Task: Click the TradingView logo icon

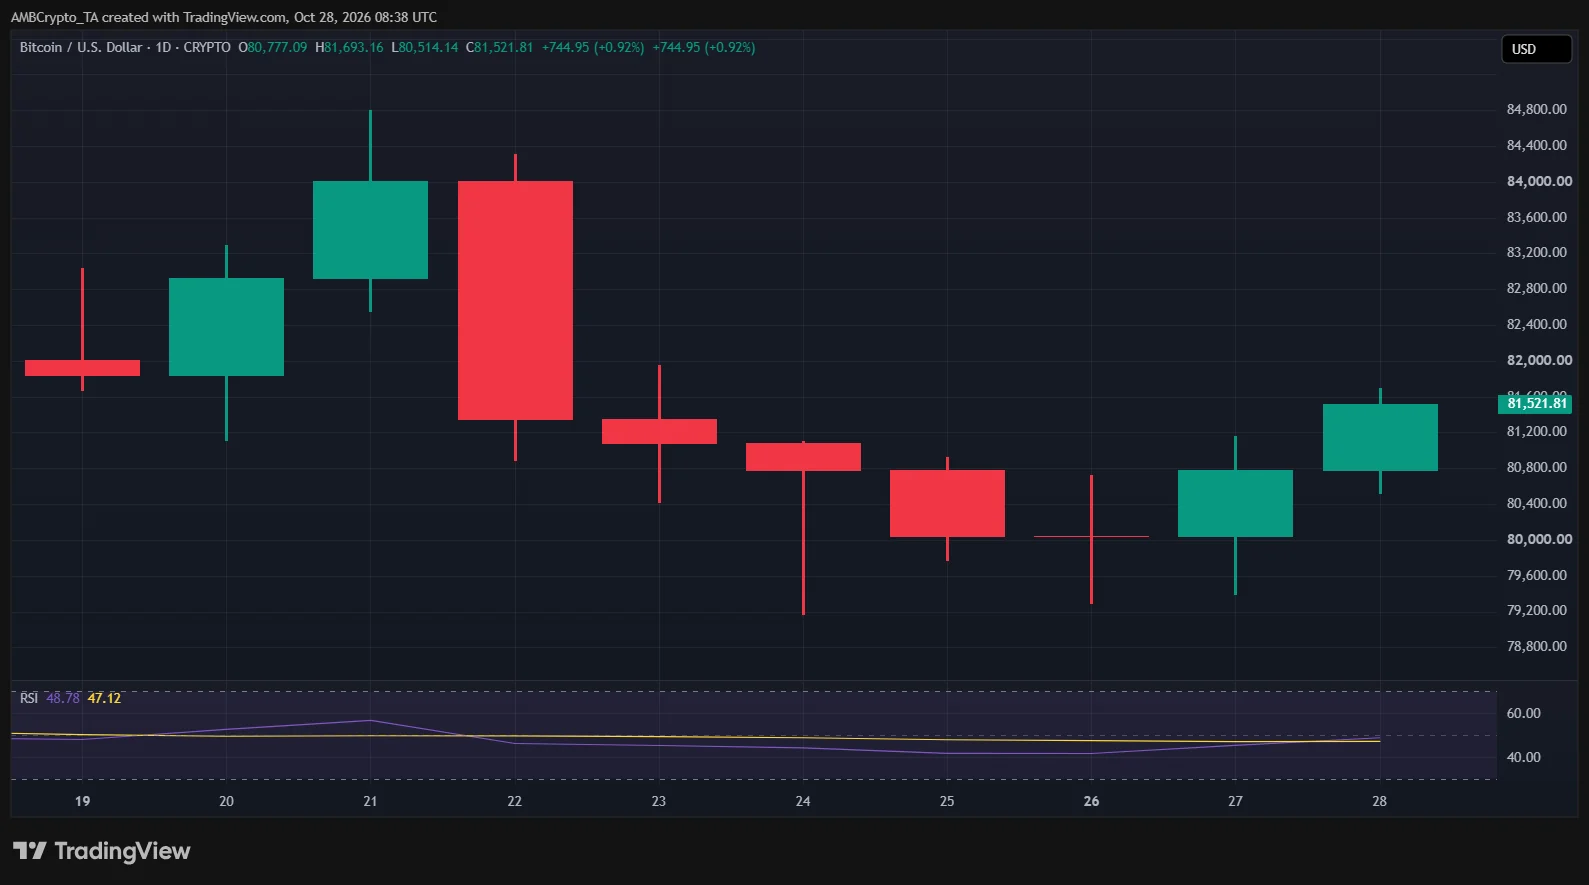Action: click(x=30, y=851)
